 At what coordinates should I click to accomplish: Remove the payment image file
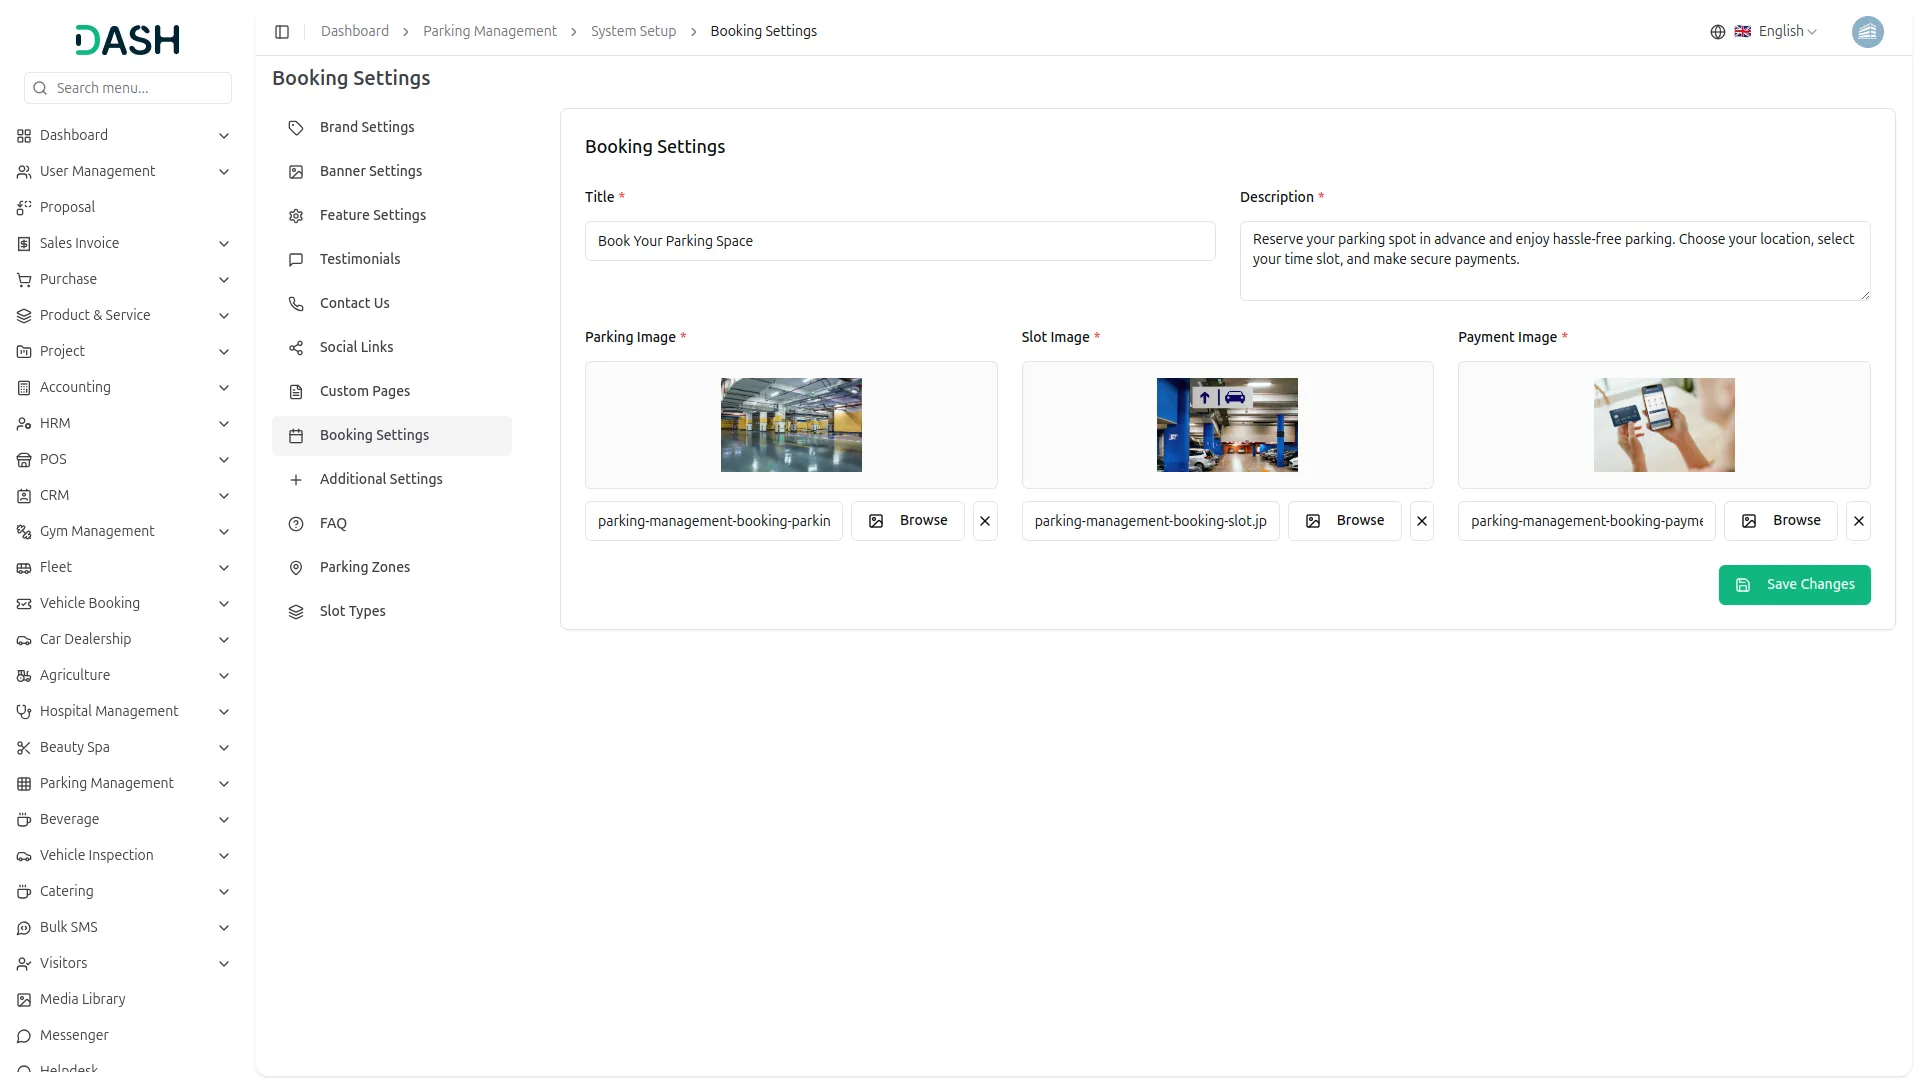click(x=1858, y=521)
